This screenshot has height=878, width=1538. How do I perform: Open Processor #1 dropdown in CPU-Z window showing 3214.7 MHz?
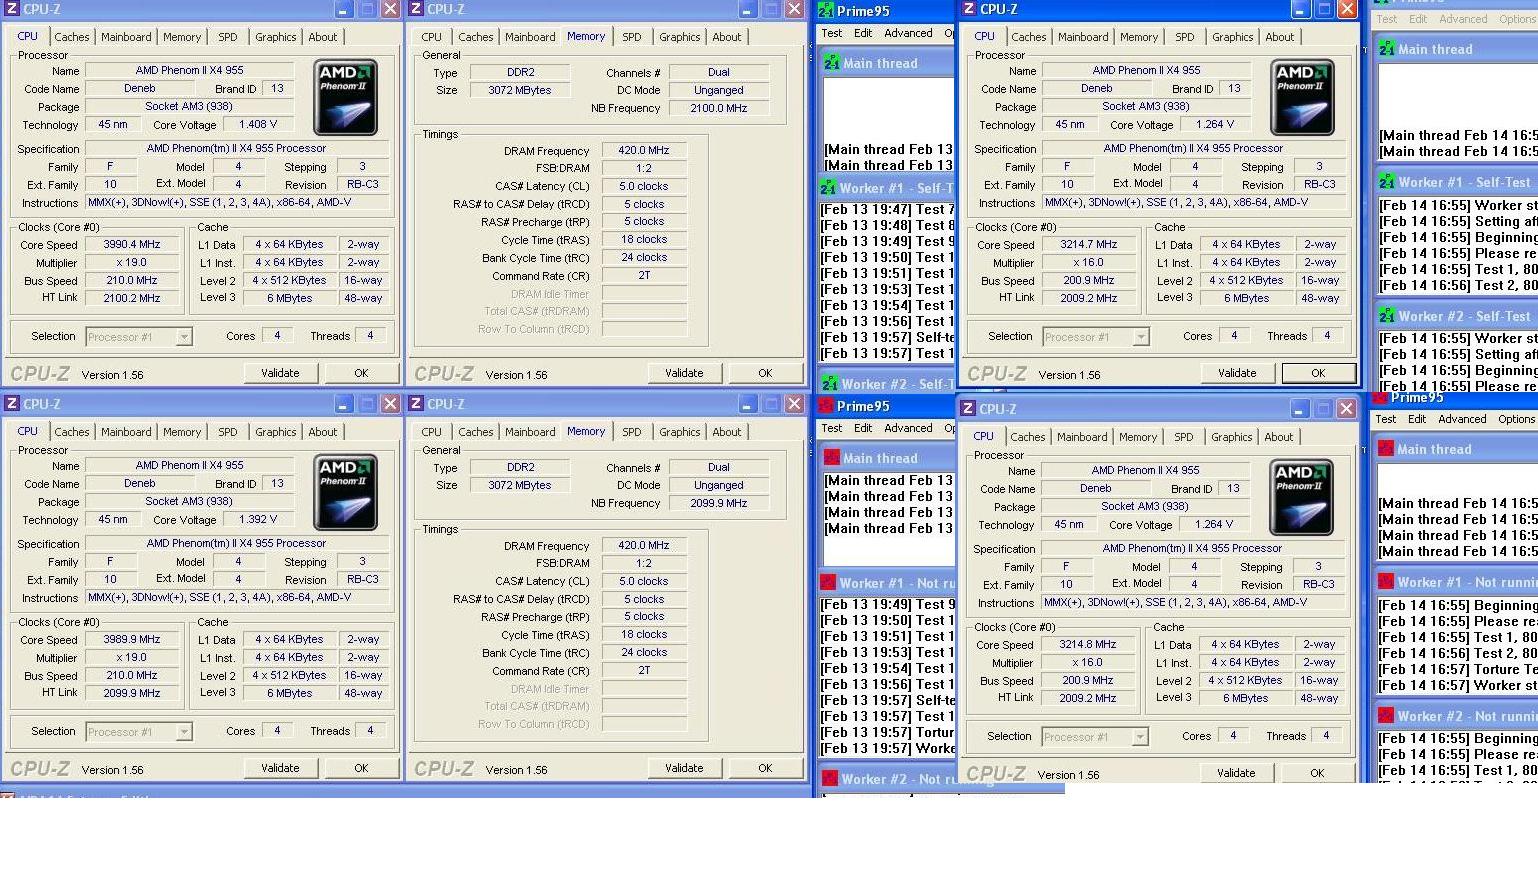(1141, 337)
